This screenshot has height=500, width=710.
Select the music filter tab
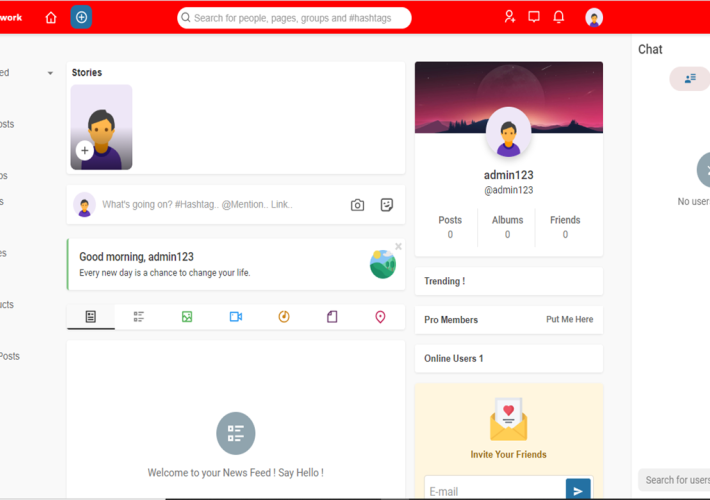click(x=284, y=317)
